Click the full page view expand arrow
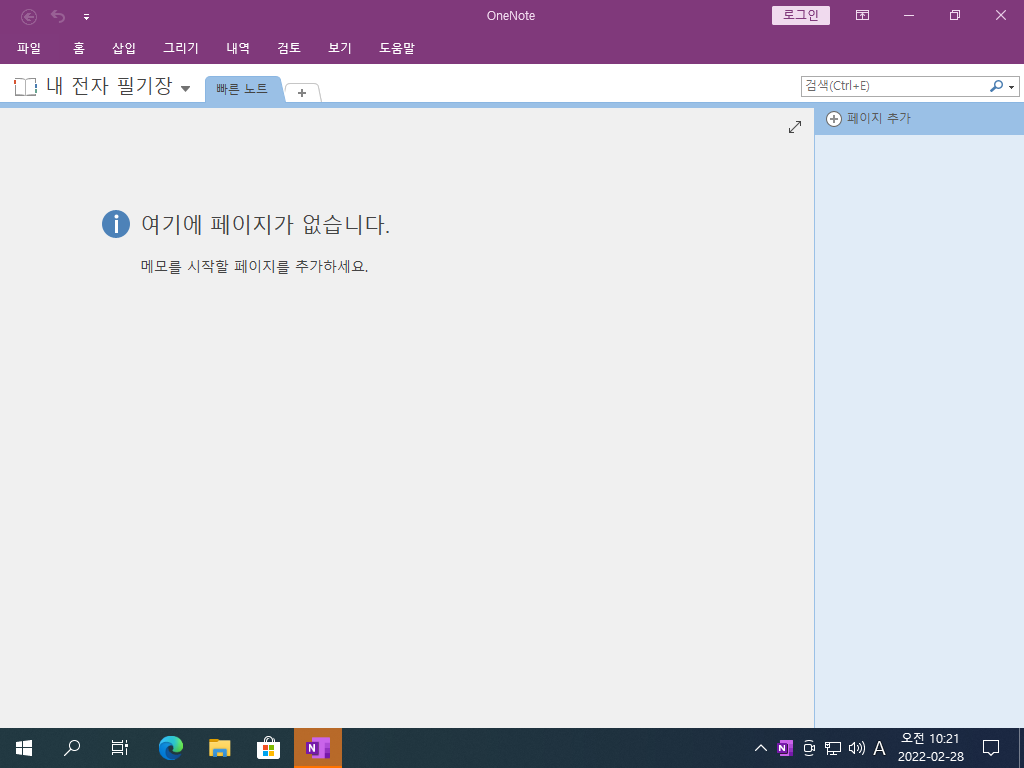 click(x=795, y=127)
